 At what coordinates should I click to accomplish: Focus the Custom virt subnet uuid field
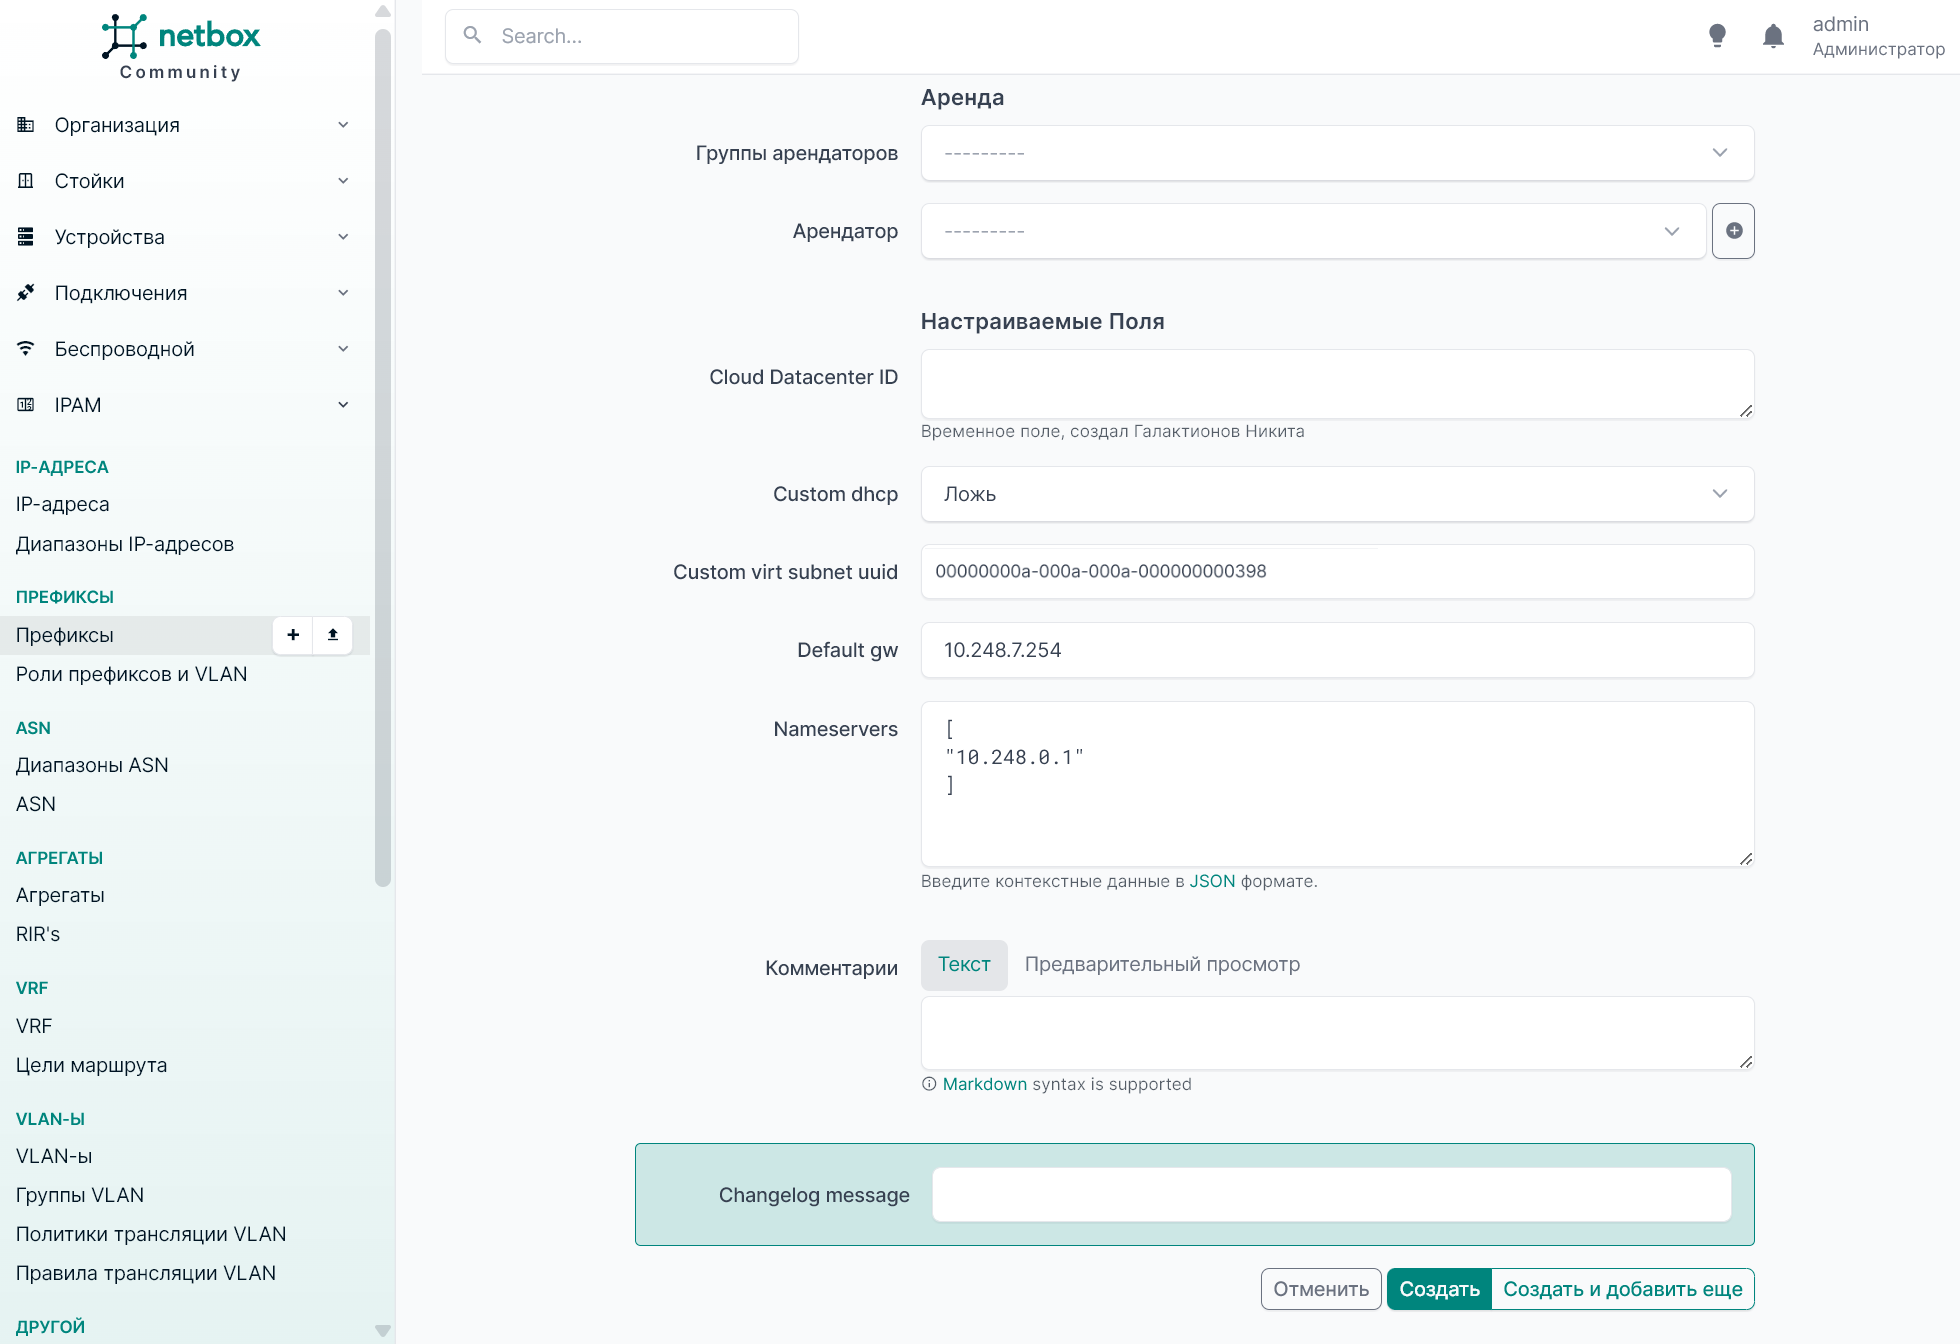(1337, 572)
